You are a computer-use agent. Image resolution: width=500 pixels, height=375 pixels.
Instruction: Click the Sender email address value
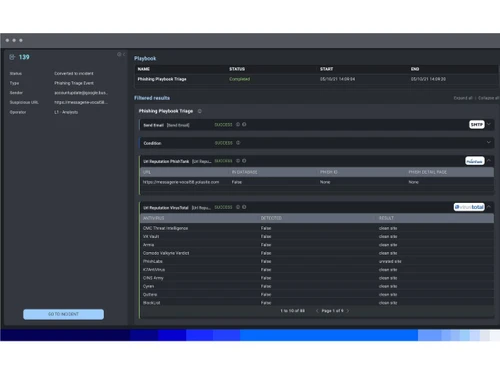81,93
